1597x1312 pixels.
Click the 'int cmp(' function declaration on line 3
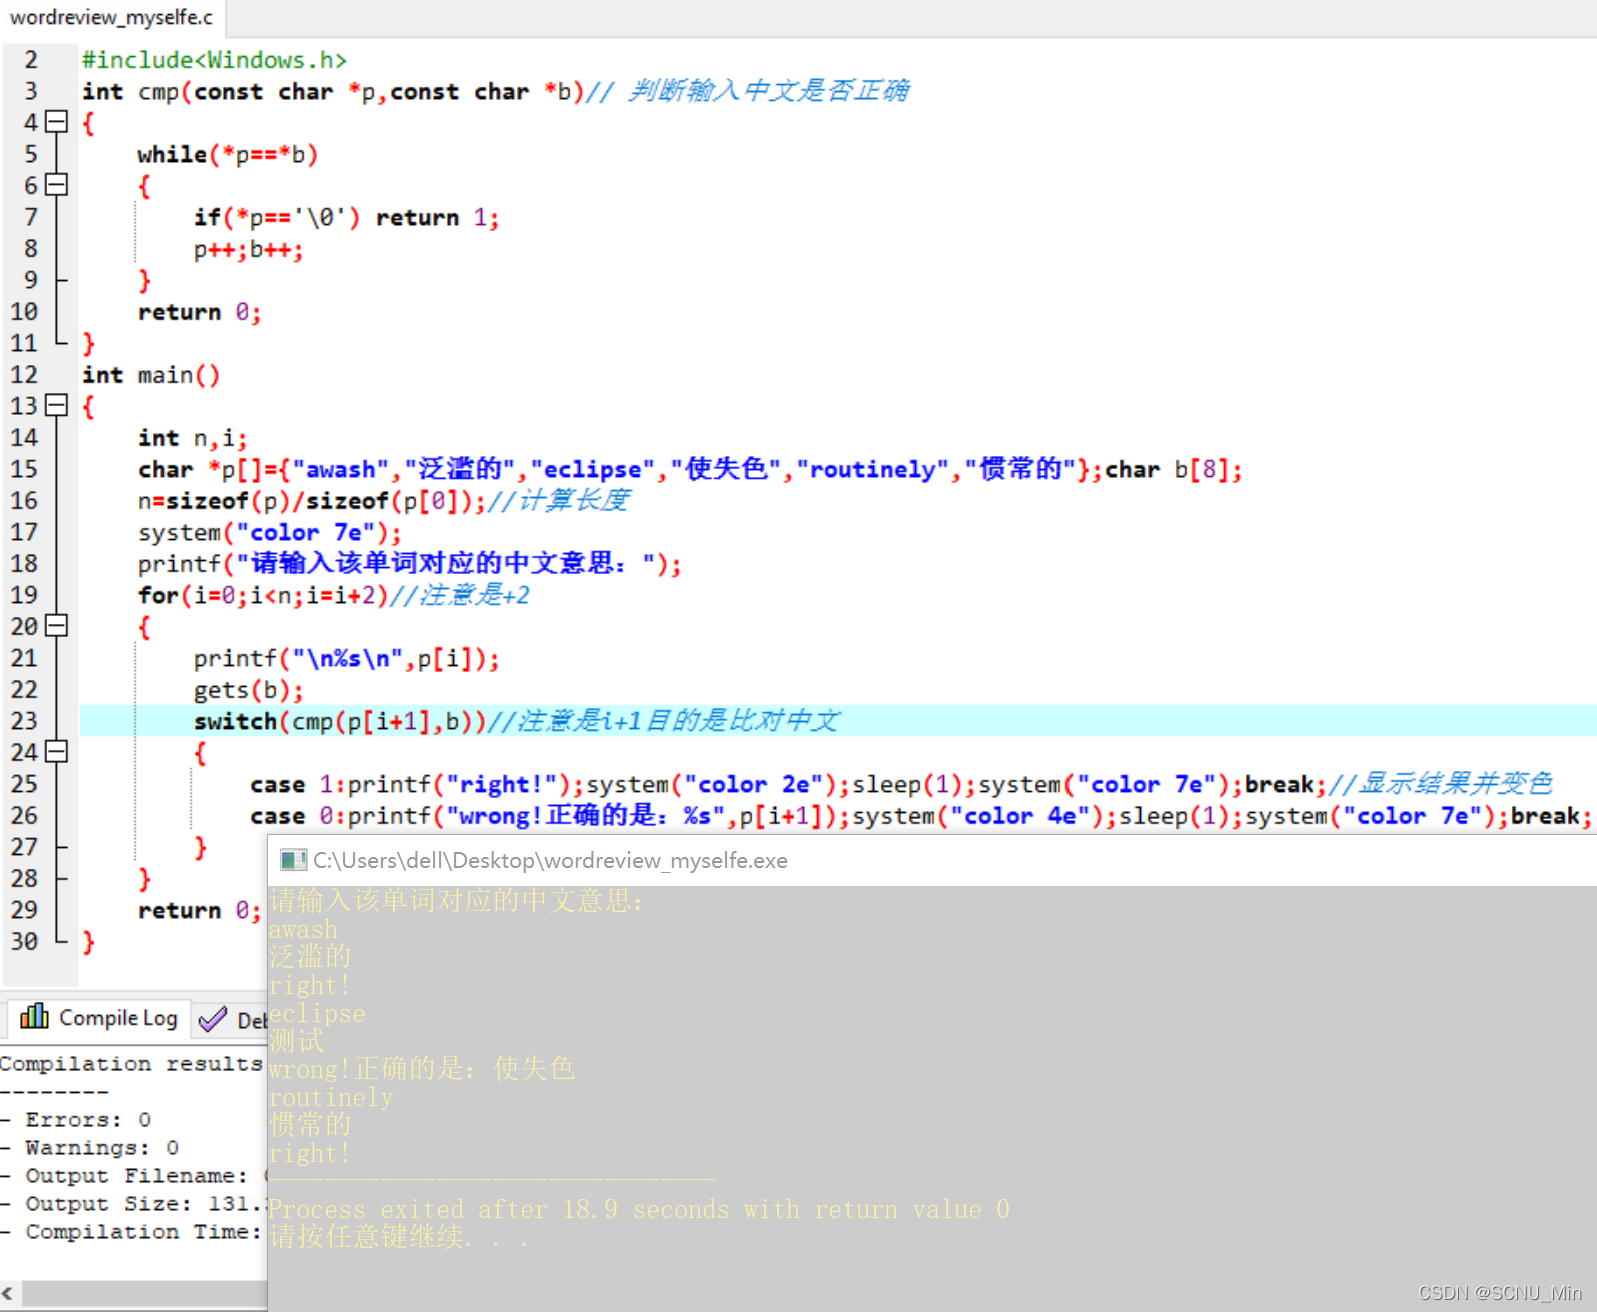tap(495, 91)
